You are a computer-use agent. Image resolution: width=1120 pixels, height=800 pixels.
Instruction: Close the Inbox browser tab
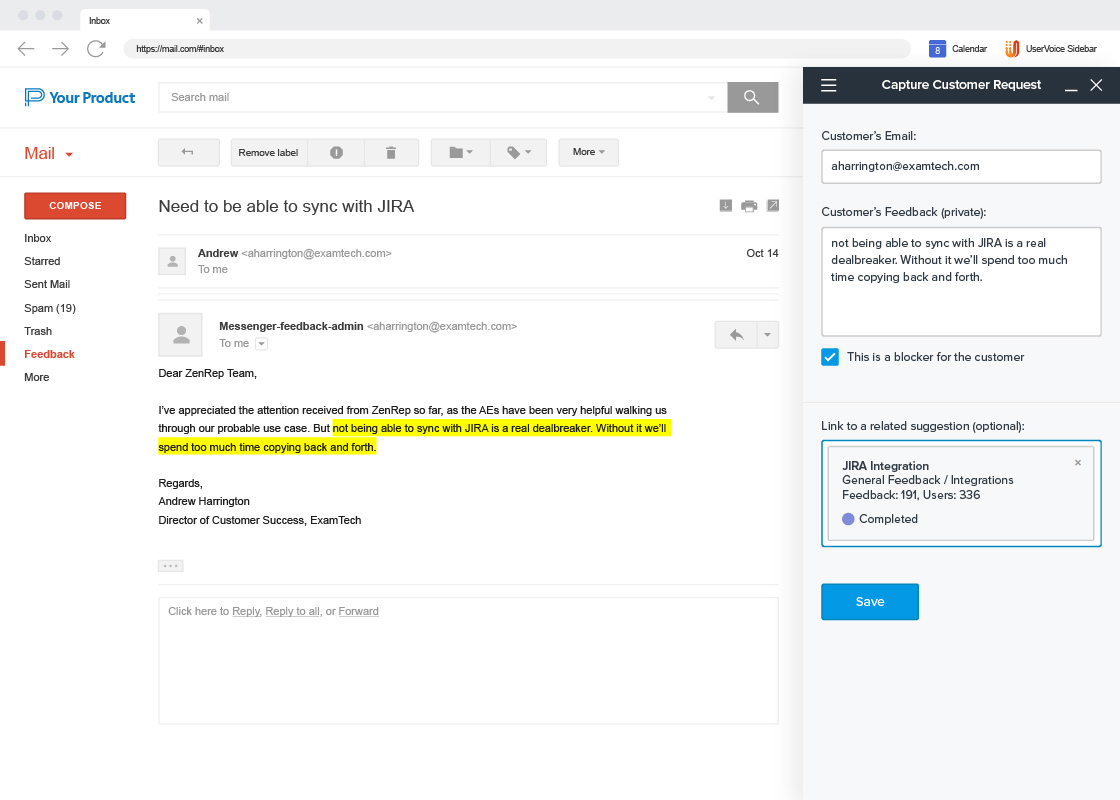199,21
